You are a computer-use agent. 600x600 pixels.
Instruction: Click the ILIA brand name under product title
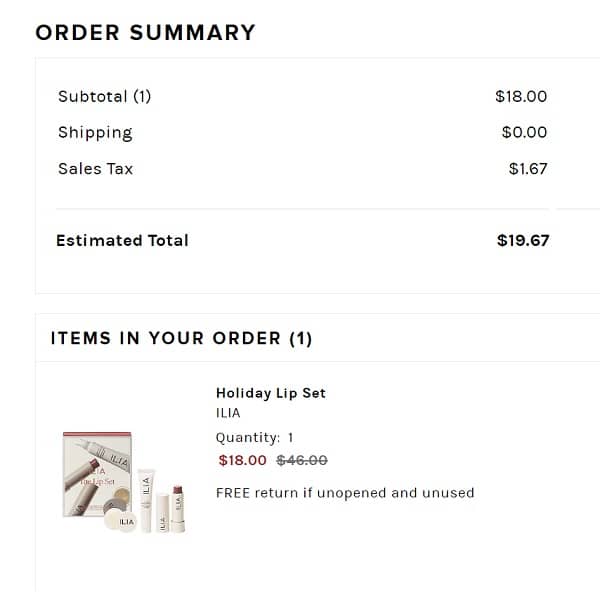click(228, 413)
